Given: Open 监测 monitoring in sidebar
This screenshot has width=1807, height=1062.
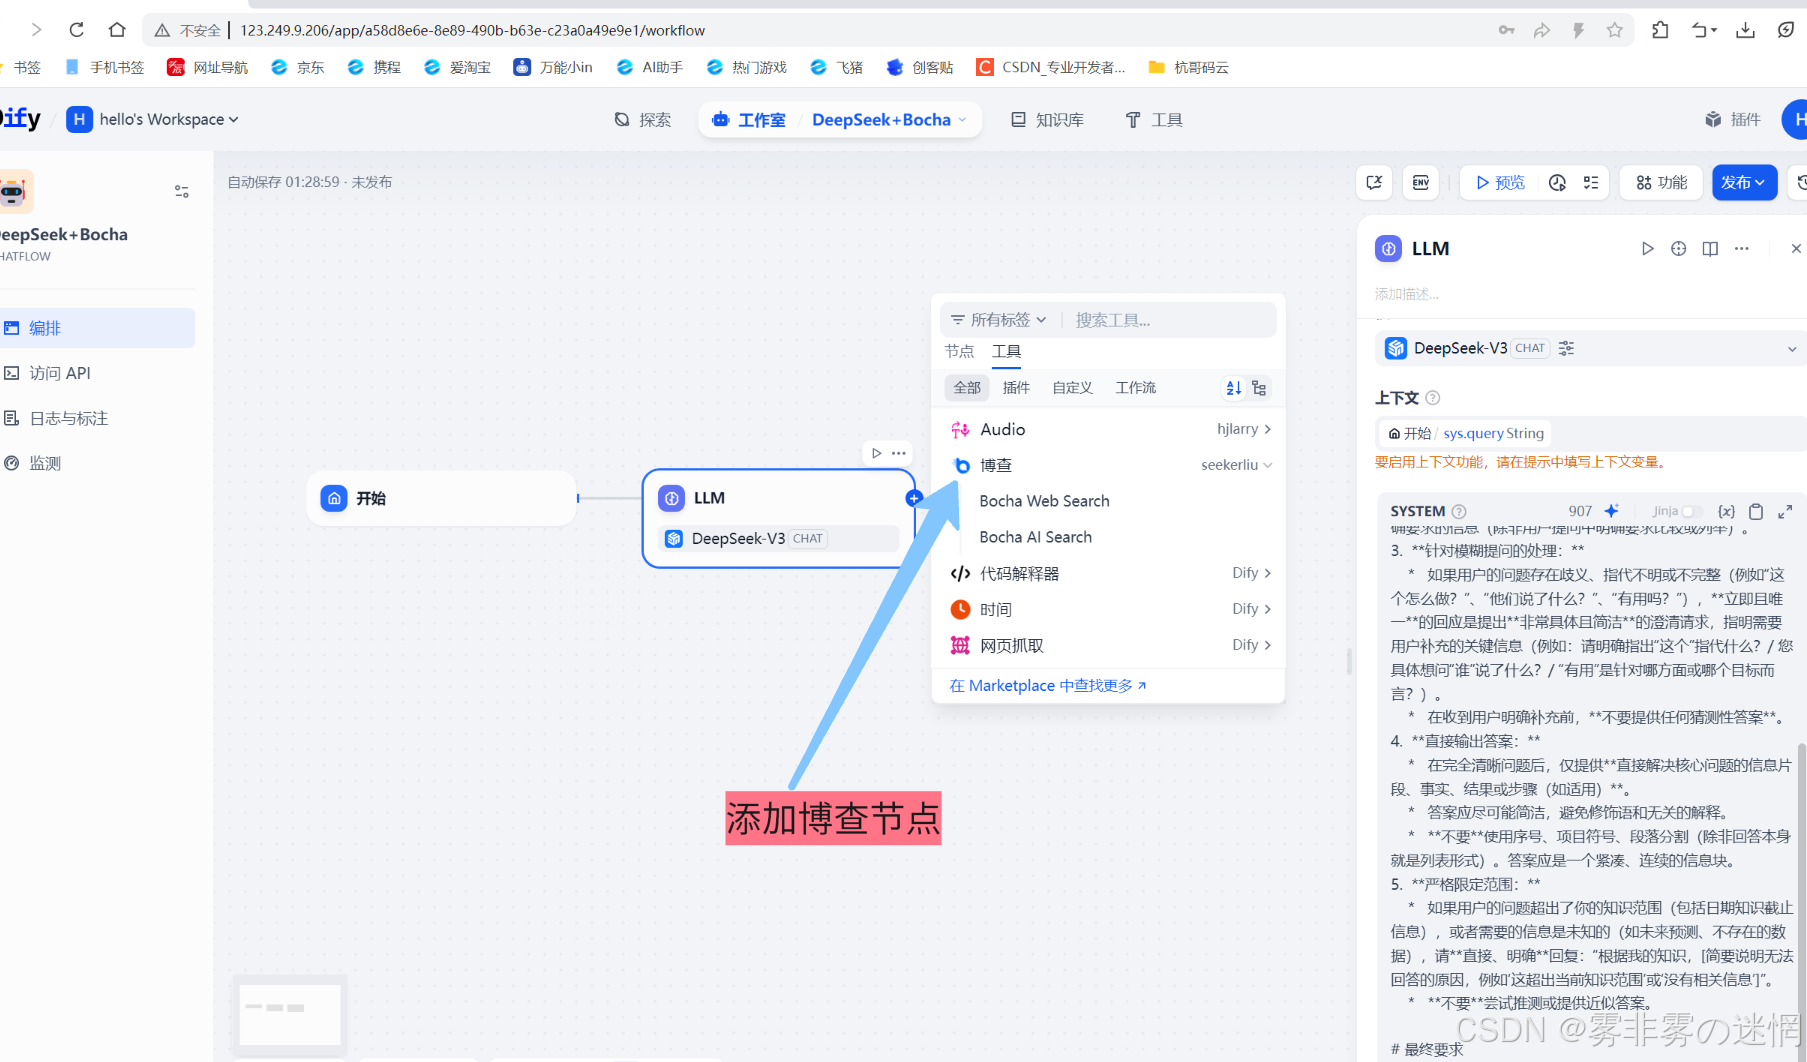Looking at the screenshot, I should click(97, 463).
